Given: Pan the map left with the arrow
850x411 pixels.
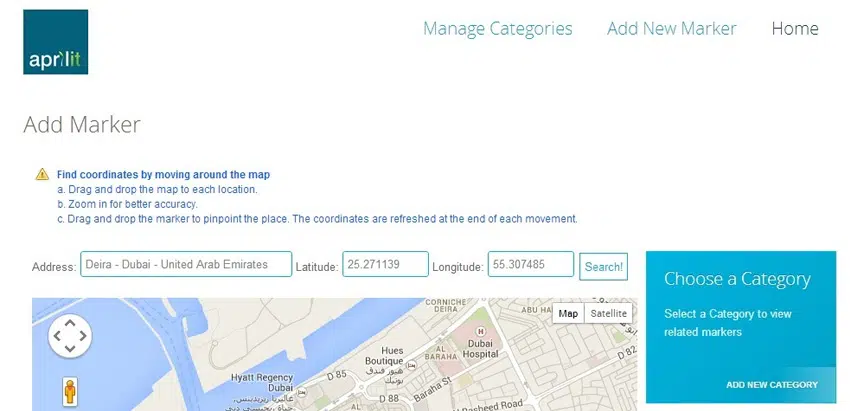Looking at the screenshot, I should pos(56,337).
